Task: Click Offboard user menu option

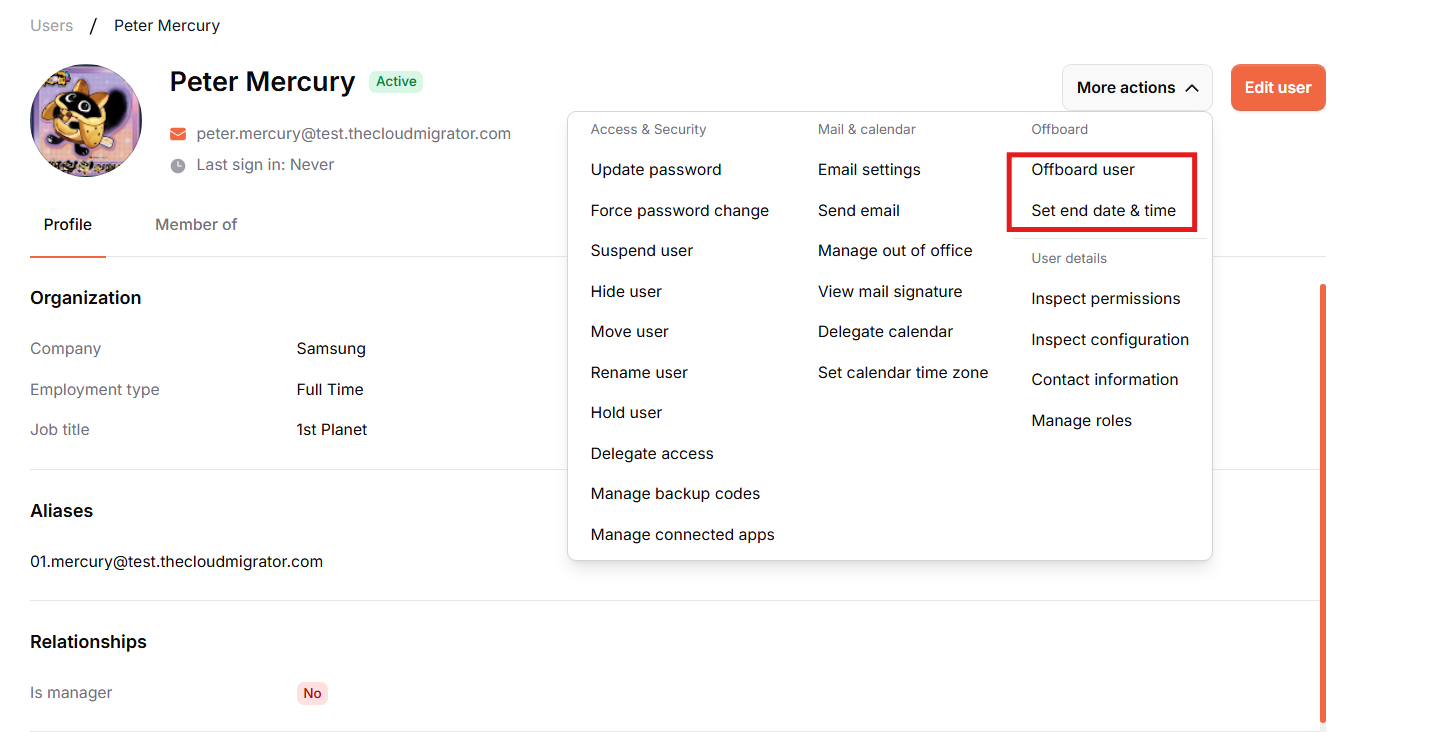Action: click(x=1083, y=170)
